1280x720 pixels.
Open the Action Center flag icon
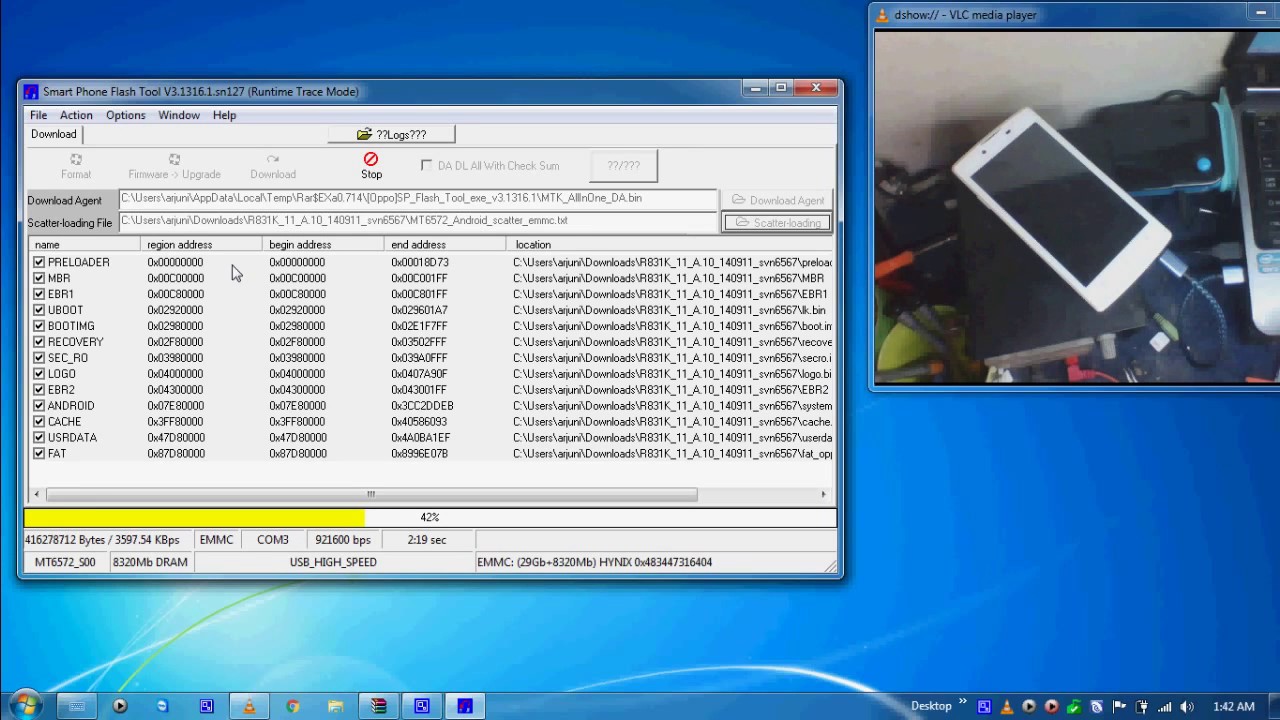click(x=1120, y=707)
